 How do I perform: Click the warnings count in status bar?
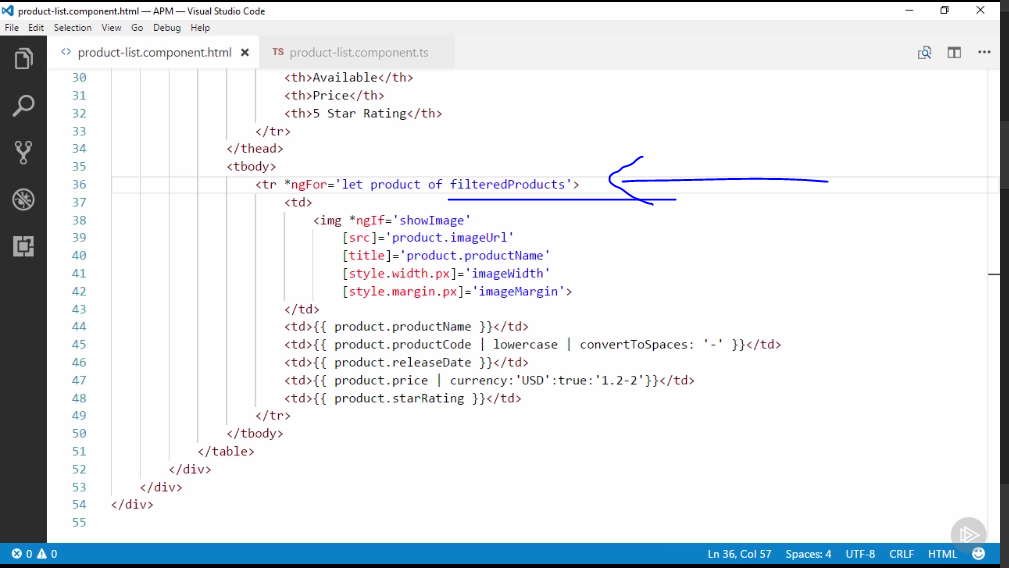coord(47,554)
